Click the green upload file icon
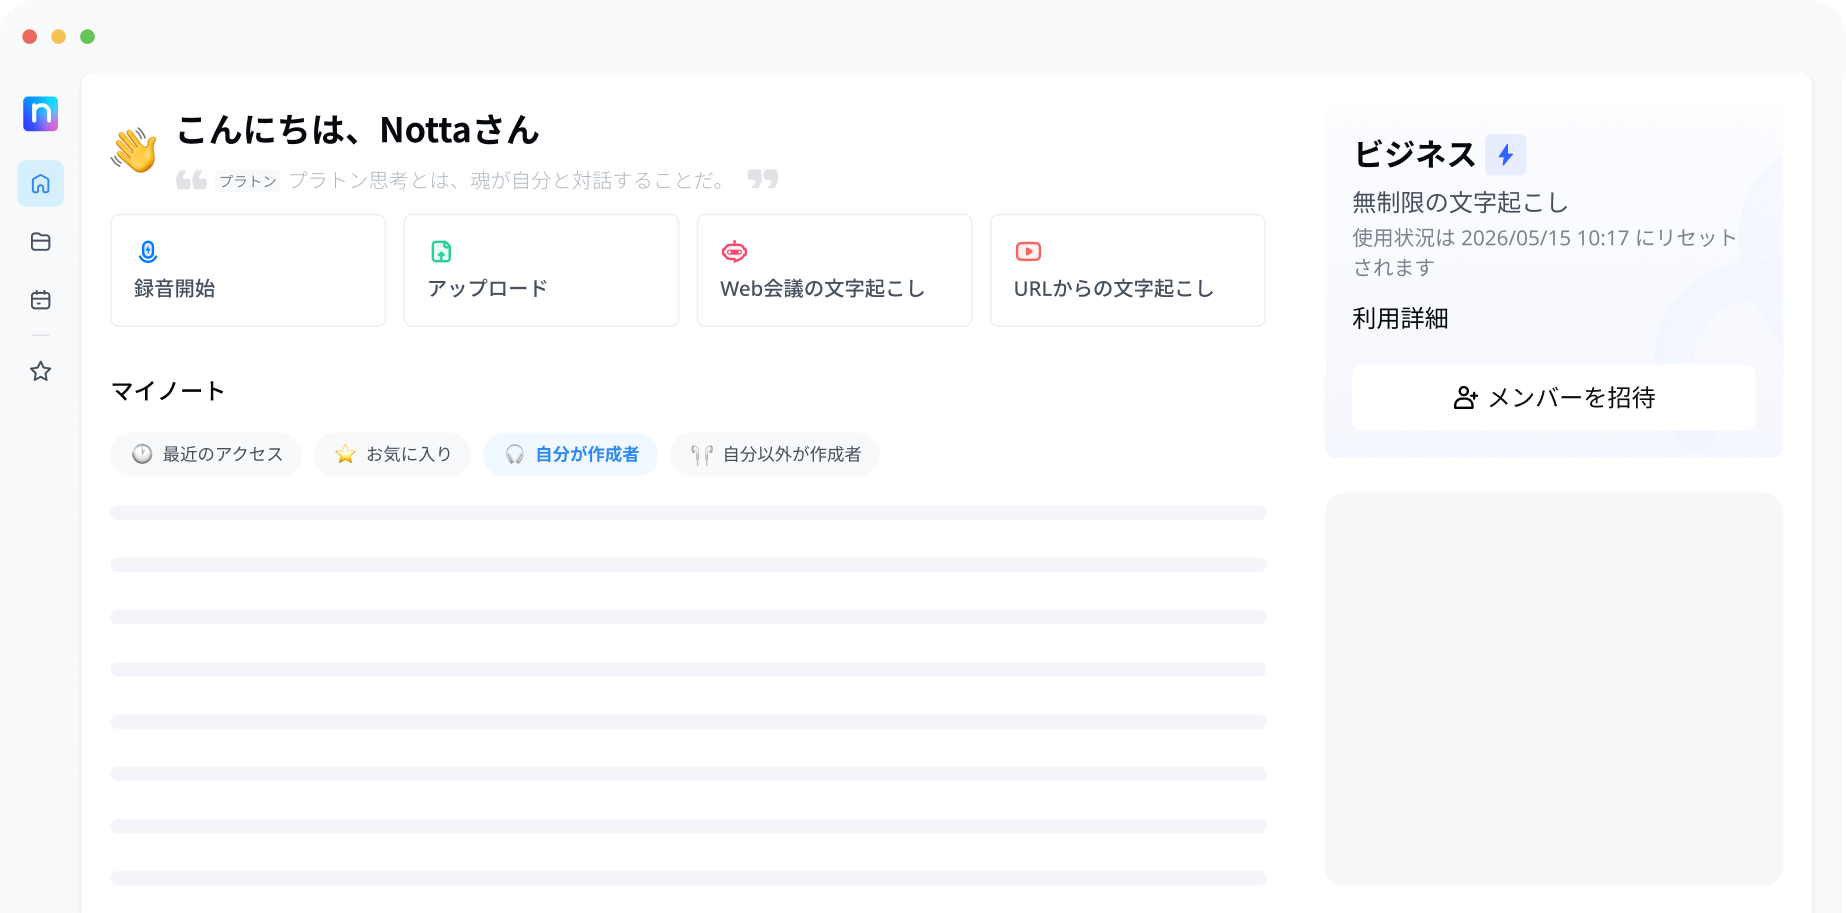Image resolution: width=1846 pixels, height=913 pixels. [441, 252]
